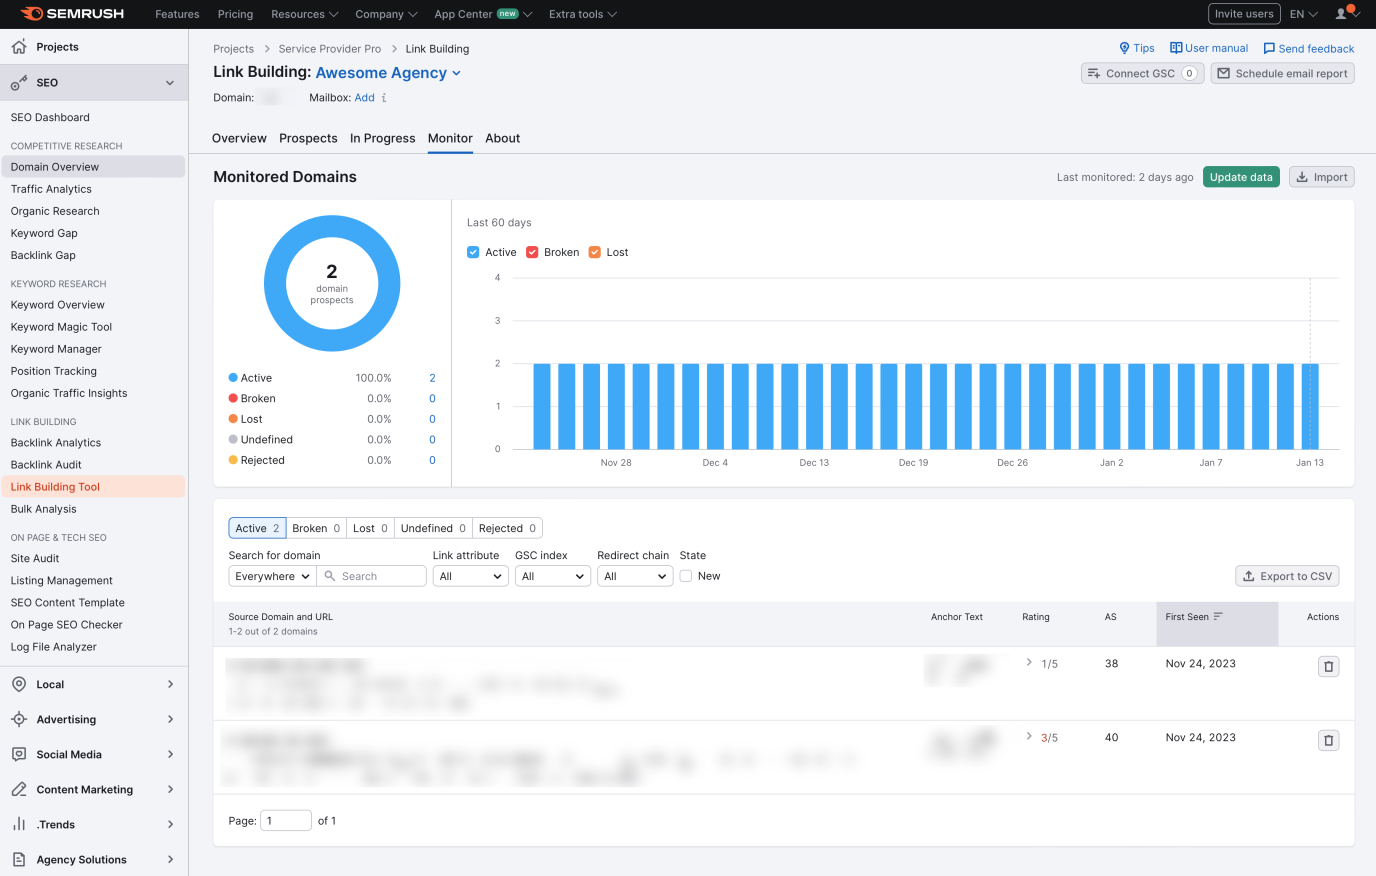The width and height of the screenshot is (1376, 876).
Task: Toggle the Active chart checkbox
Action: pos(473,252)
